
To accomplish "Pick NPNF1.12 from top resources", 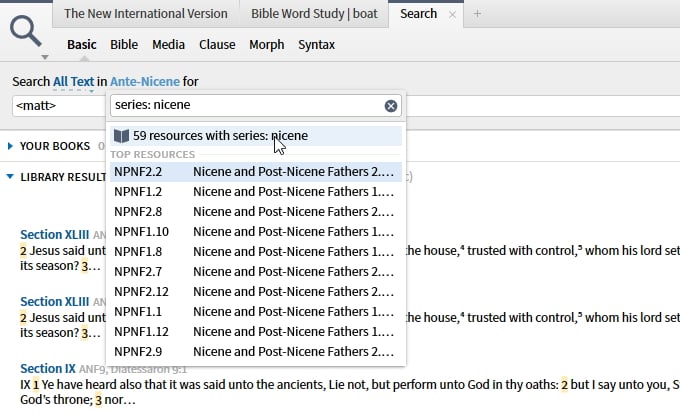I will [x=255, y=331].
